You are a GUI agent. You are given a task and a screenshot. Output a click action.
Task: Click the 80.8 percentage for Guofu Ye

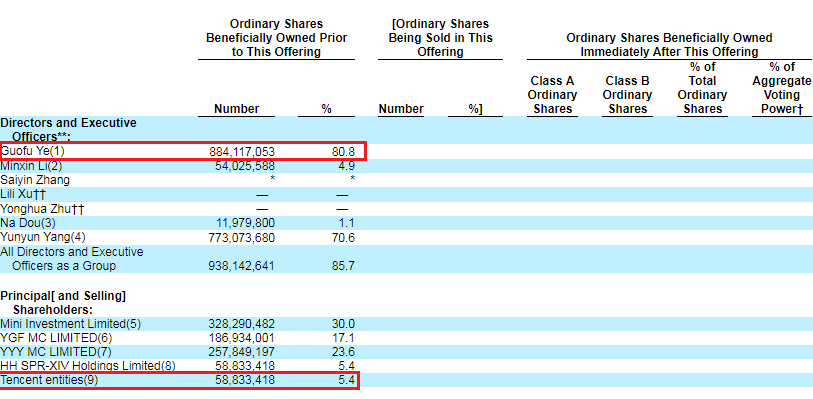343,152
